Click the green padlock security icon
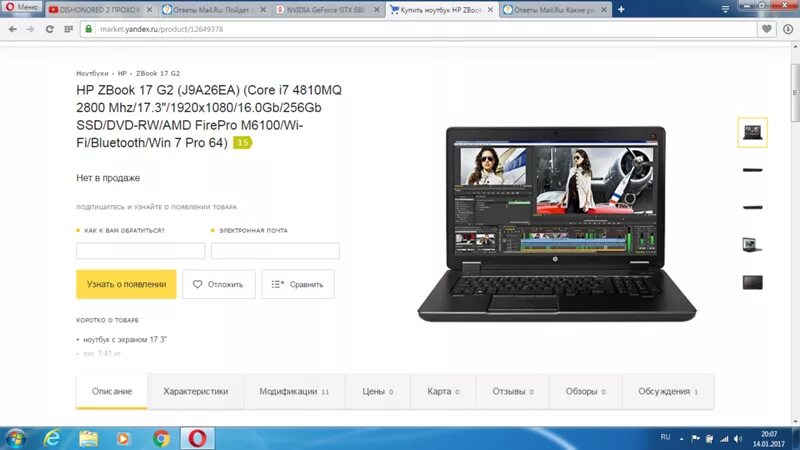 click(x=89, y=29)
